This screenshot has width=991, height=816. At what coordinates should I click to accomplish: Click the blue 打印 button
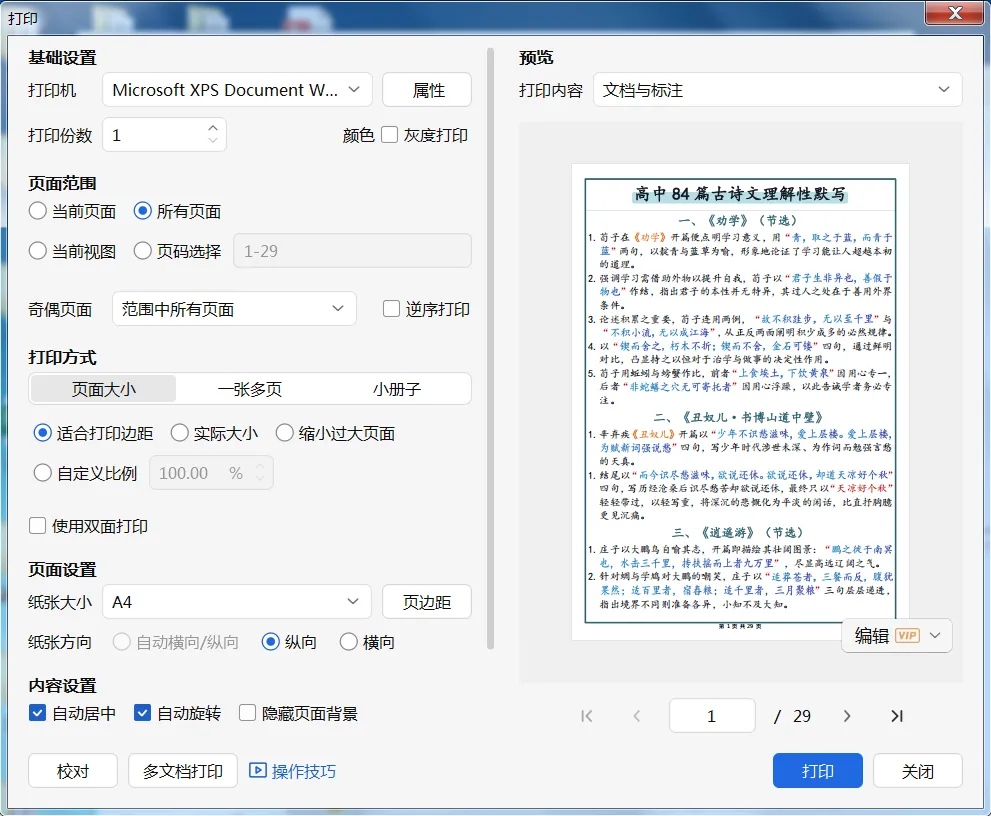(x=817, y=770)
